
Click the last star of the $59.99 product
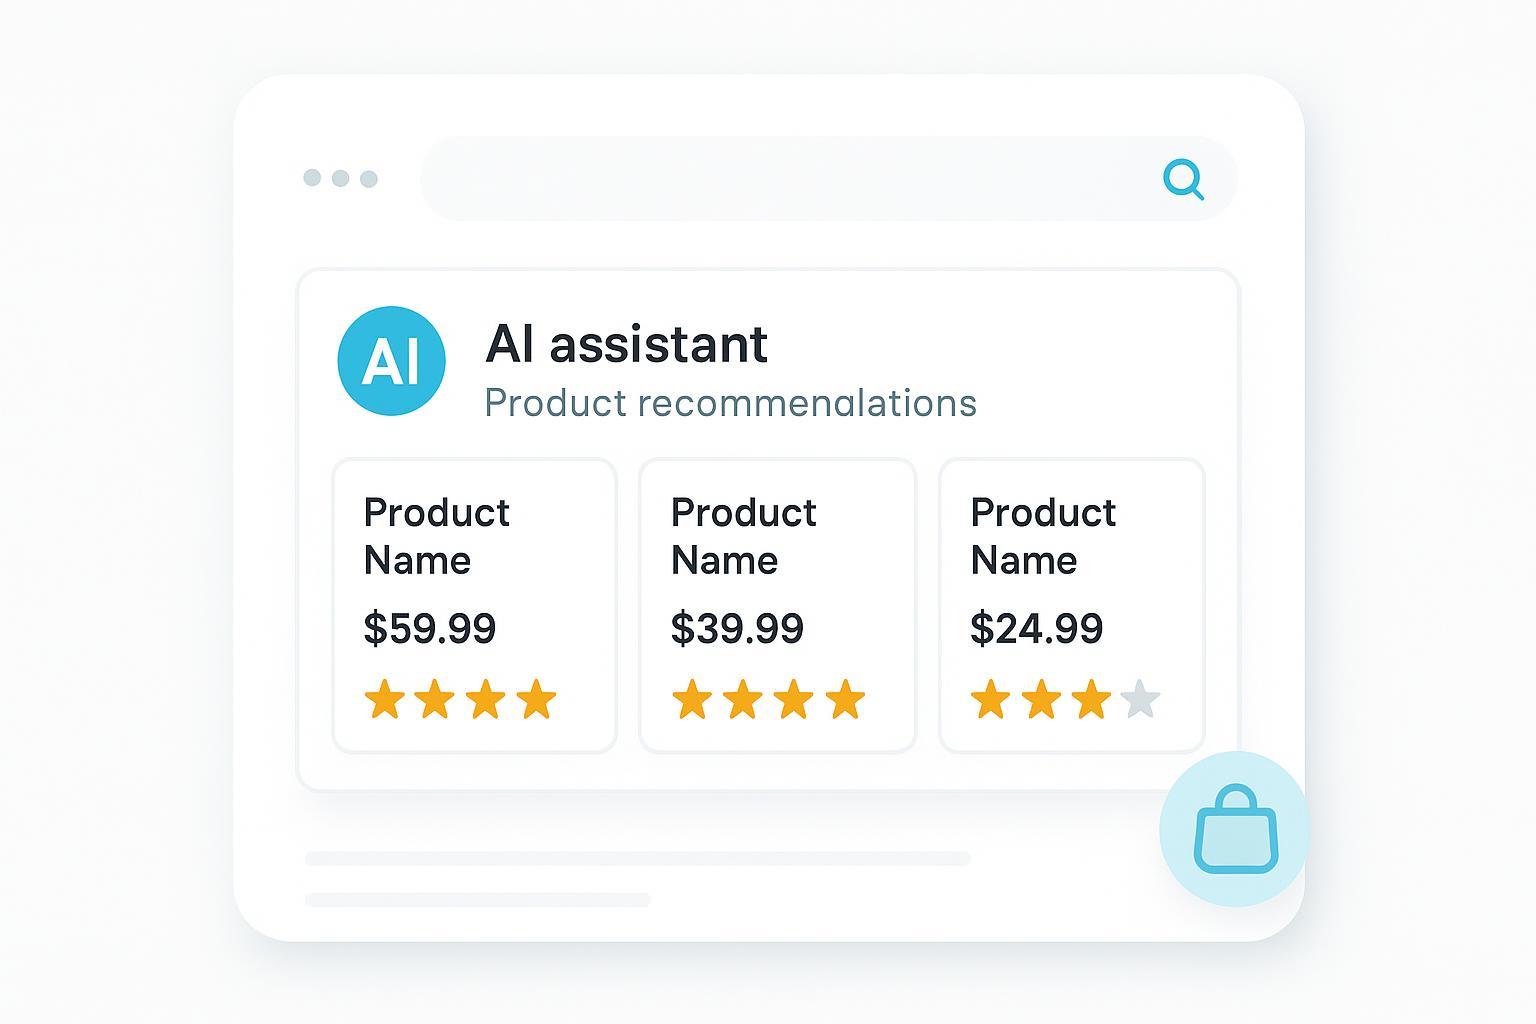pyautogui.click(x=536, y=700)
